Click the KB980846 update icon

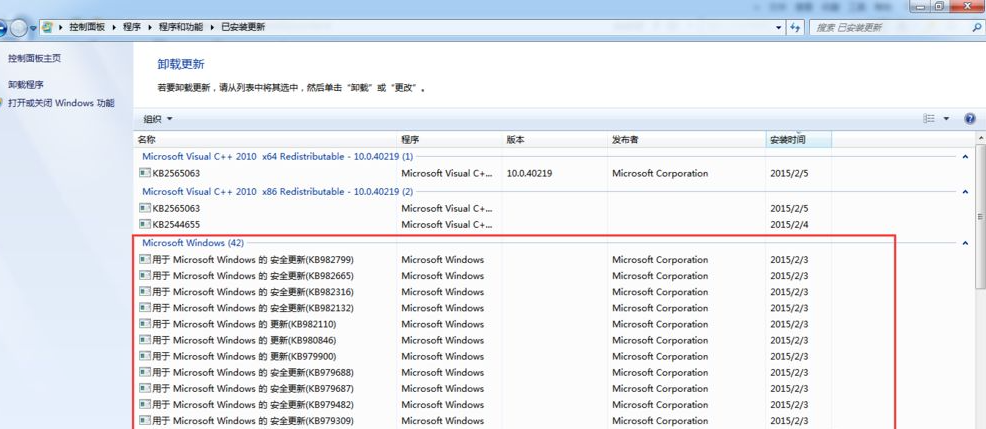click(x=145, y=340)
